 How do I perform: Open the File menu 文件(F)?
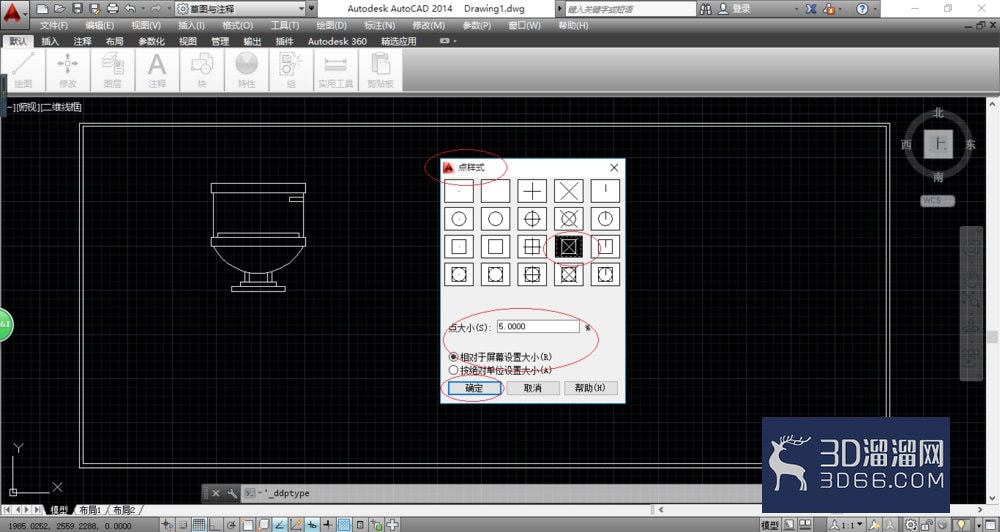(x=54, y=26)
